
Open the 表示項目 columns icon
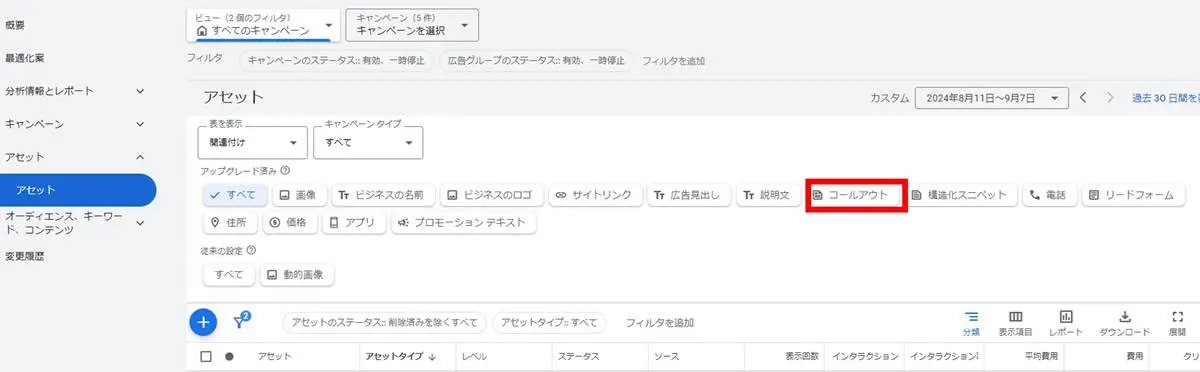pyautogui.click(x=1015, y=316)
